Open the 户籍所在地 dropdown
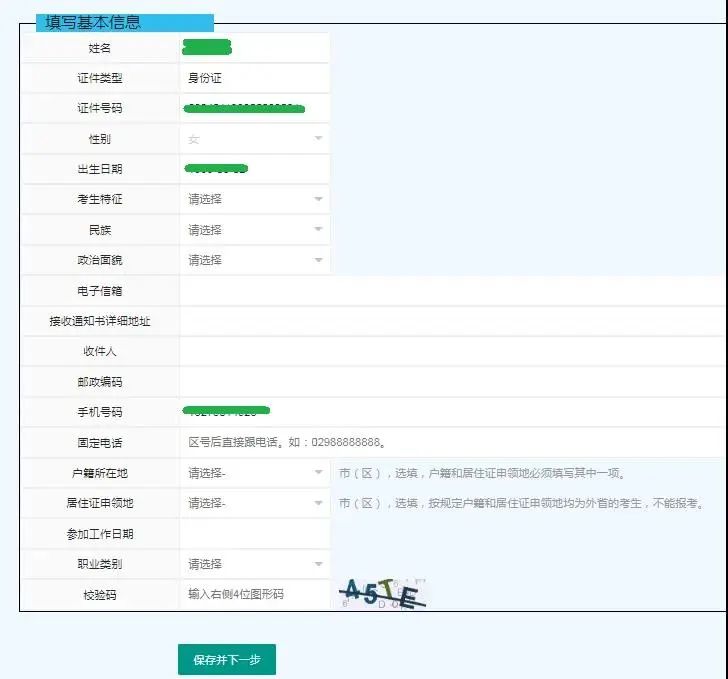728x679 pixels. point(254,473)
